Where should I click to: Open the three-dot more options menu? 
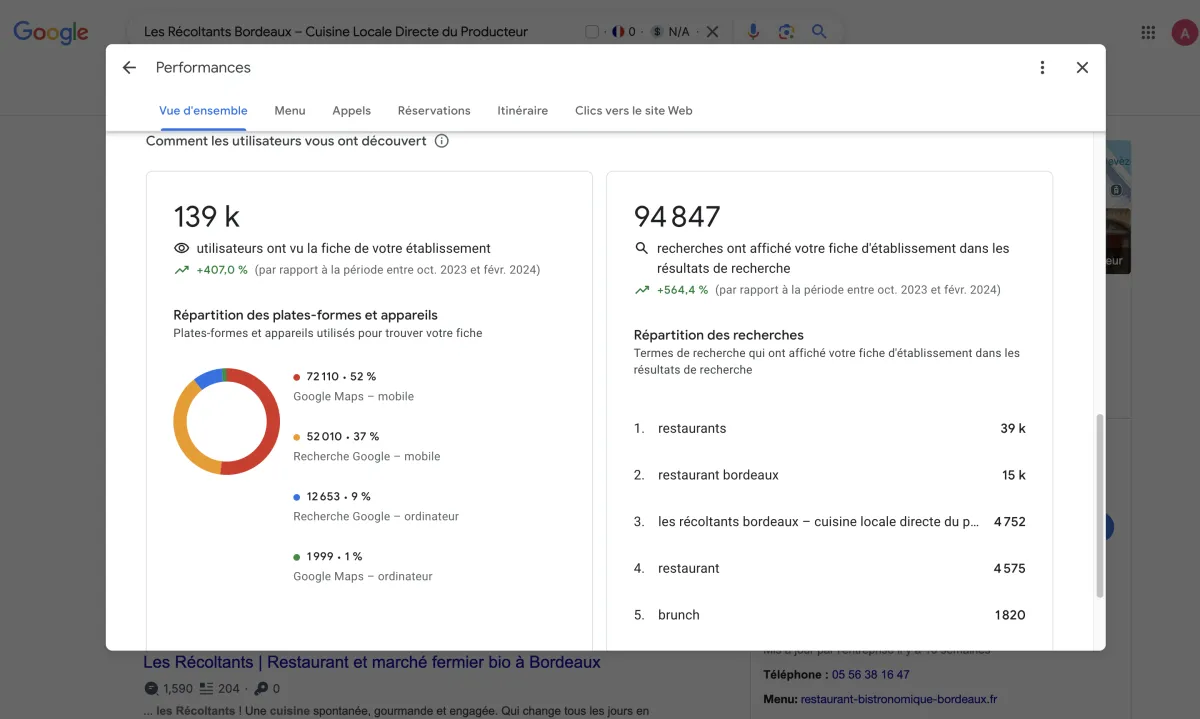tap(1042, 68)
